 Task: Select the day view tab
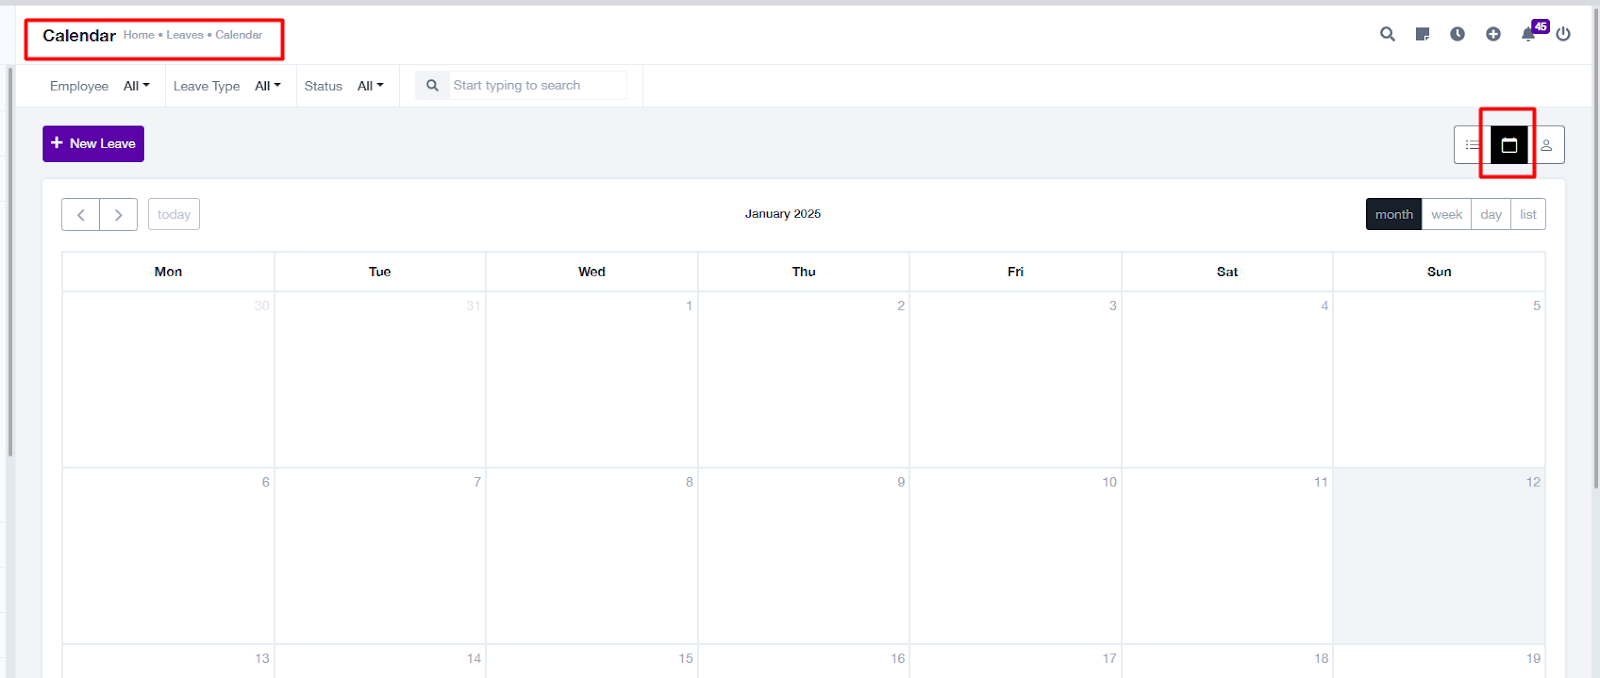1491,214
